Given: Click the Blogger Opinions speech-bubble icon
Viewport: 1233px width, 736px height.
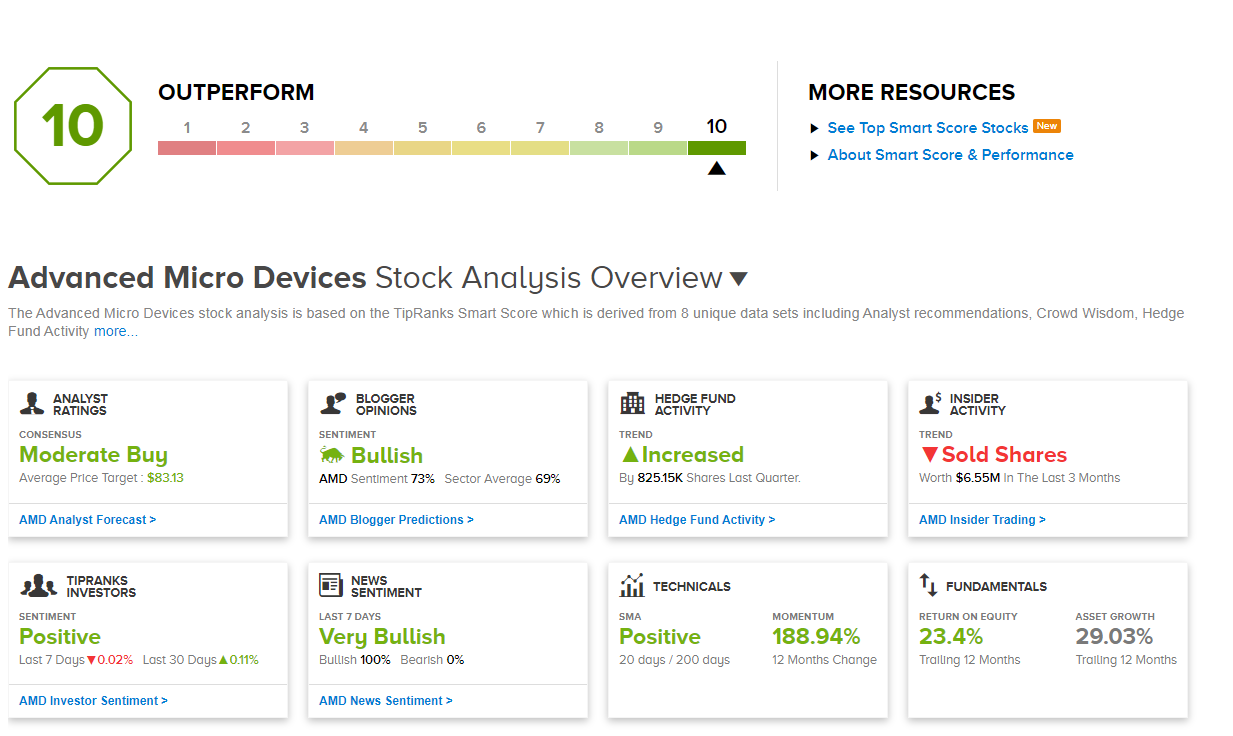Looking at the screenshot, I should (333, 403).
